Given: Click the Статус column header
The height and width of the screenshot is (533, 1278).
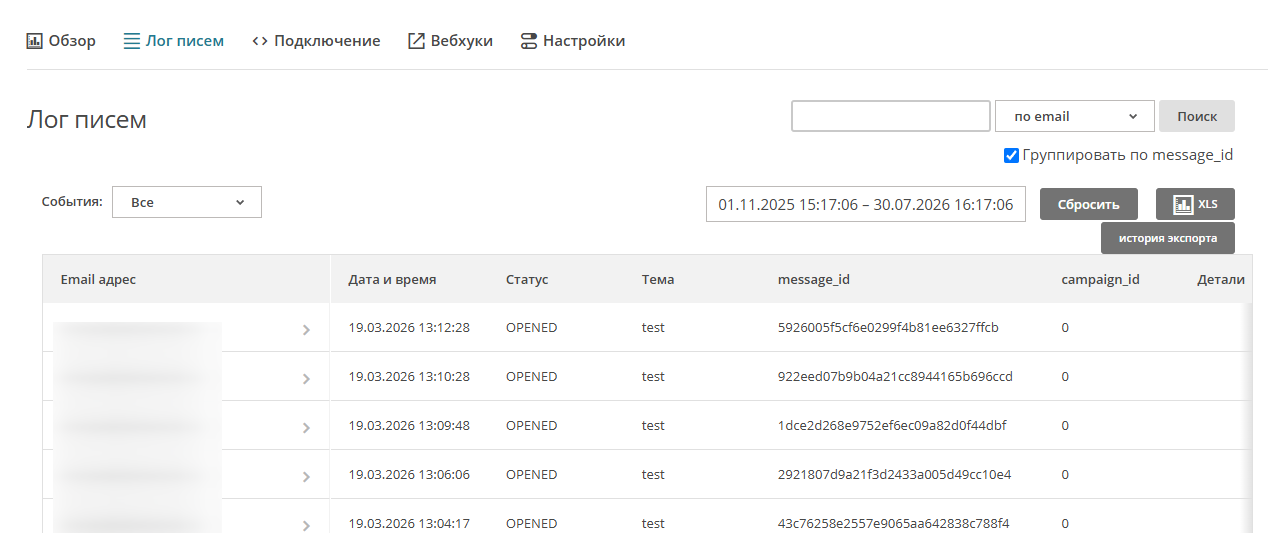Looking at the screenshot, I should point(527,279).
